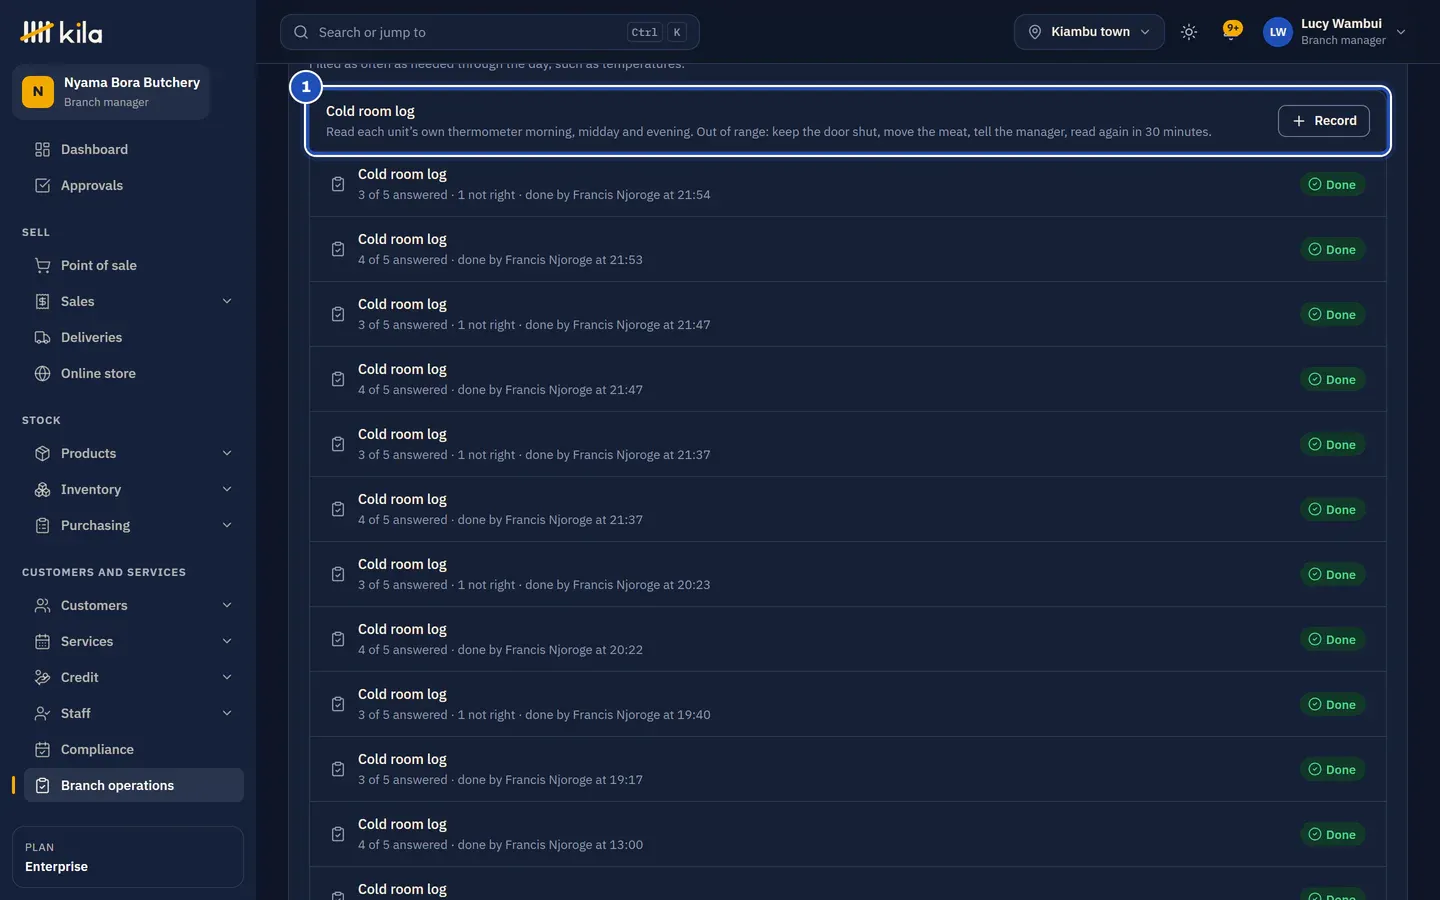The height and width of the screenshot is (900, 1440).
Task: Click the kila logo icon
Action: [37, 32]
